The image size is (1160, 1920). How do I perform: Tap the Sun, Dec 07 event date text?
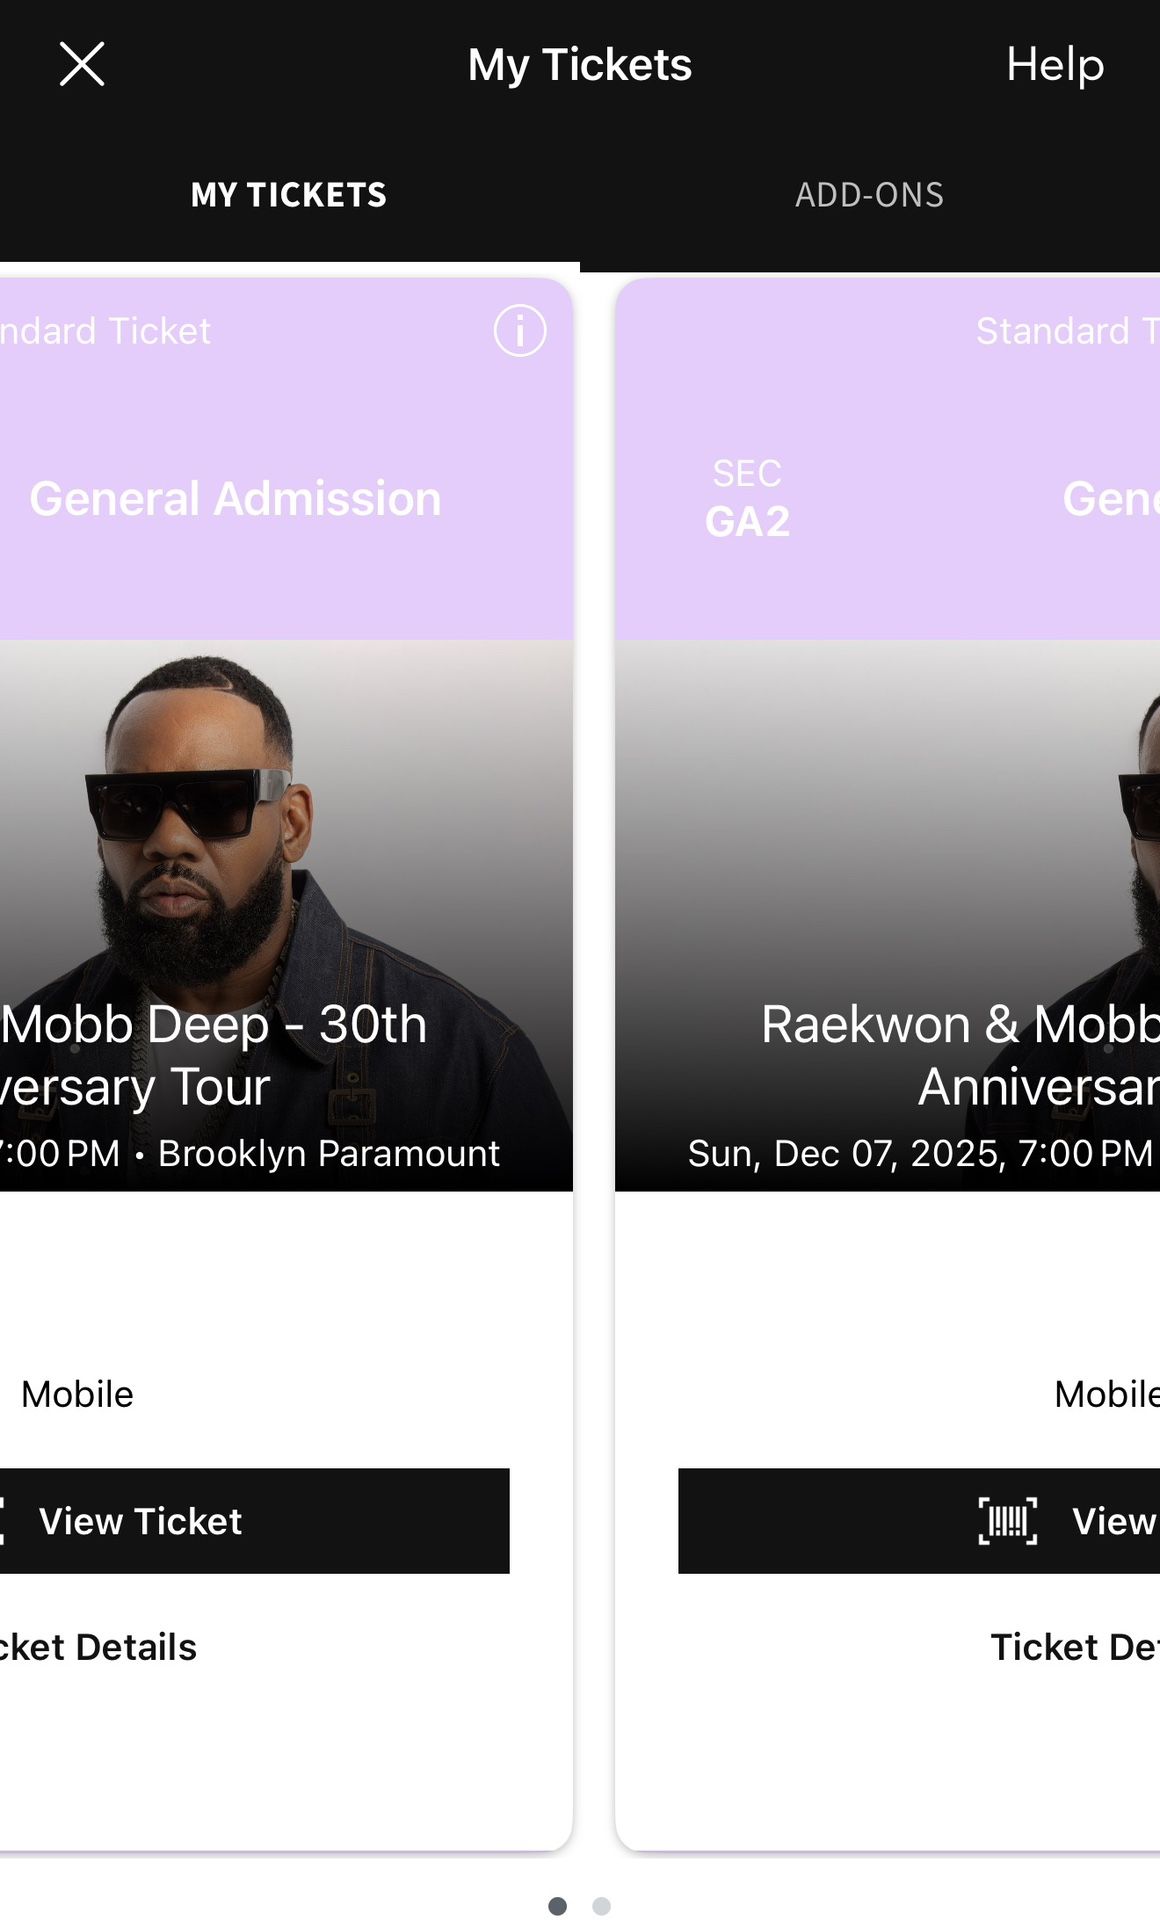pos(920,1153)
